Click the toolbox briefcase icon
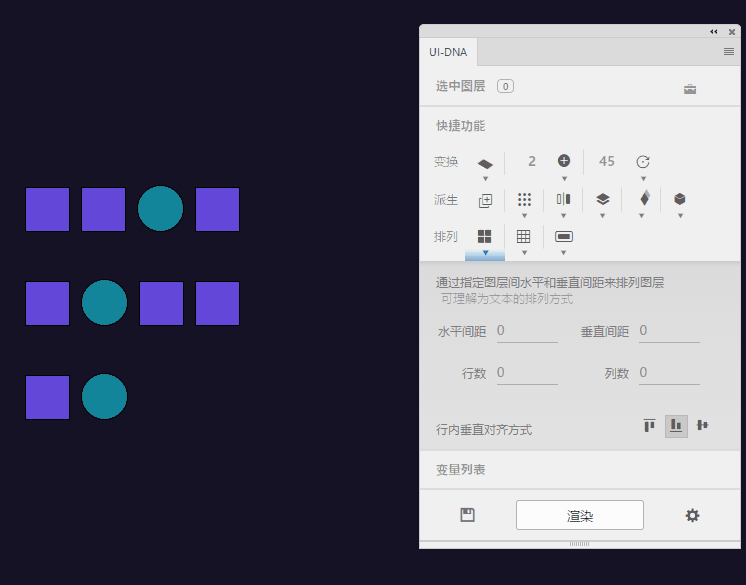The width and height of the screenshot is (746, 585). (690, 89)
